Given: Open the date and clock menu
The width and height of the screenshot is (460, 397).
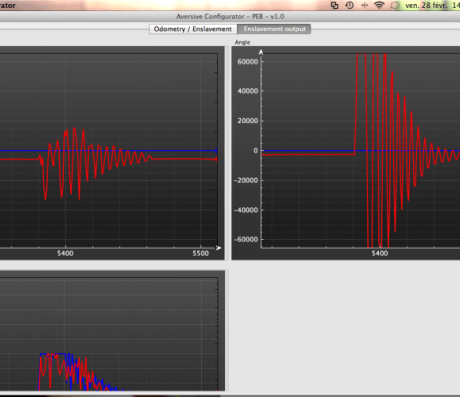Looking at the screenshot, I should pyautogui.click(x=432, y=5).
